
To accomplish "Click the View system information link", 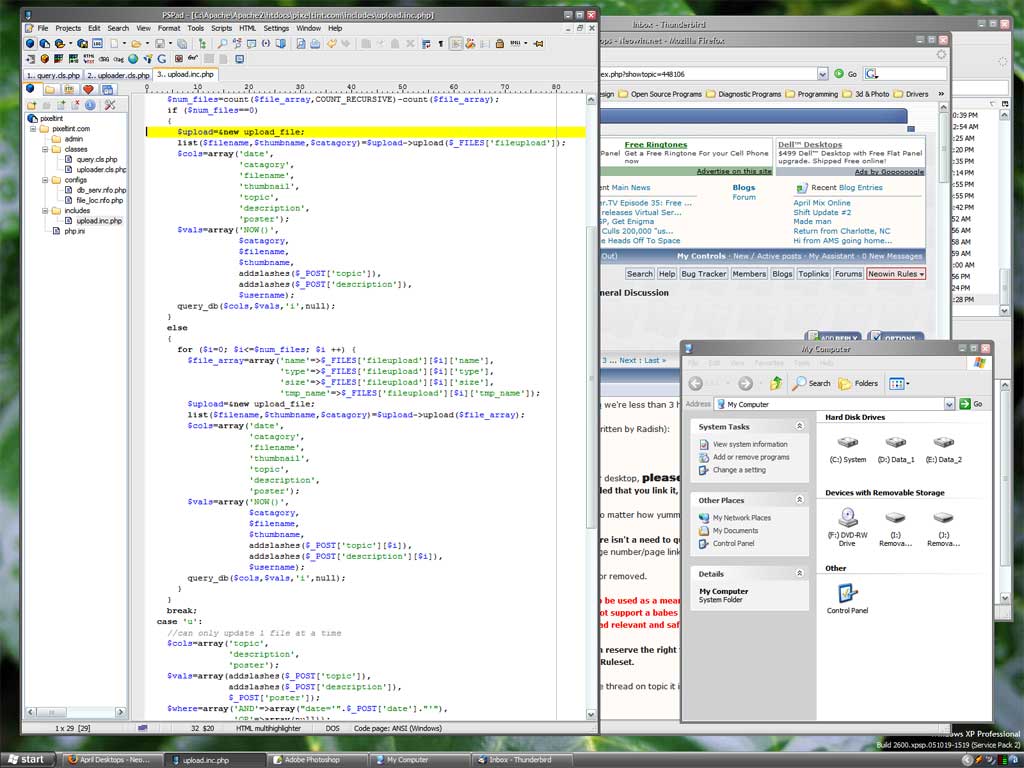I will point(749,444).
